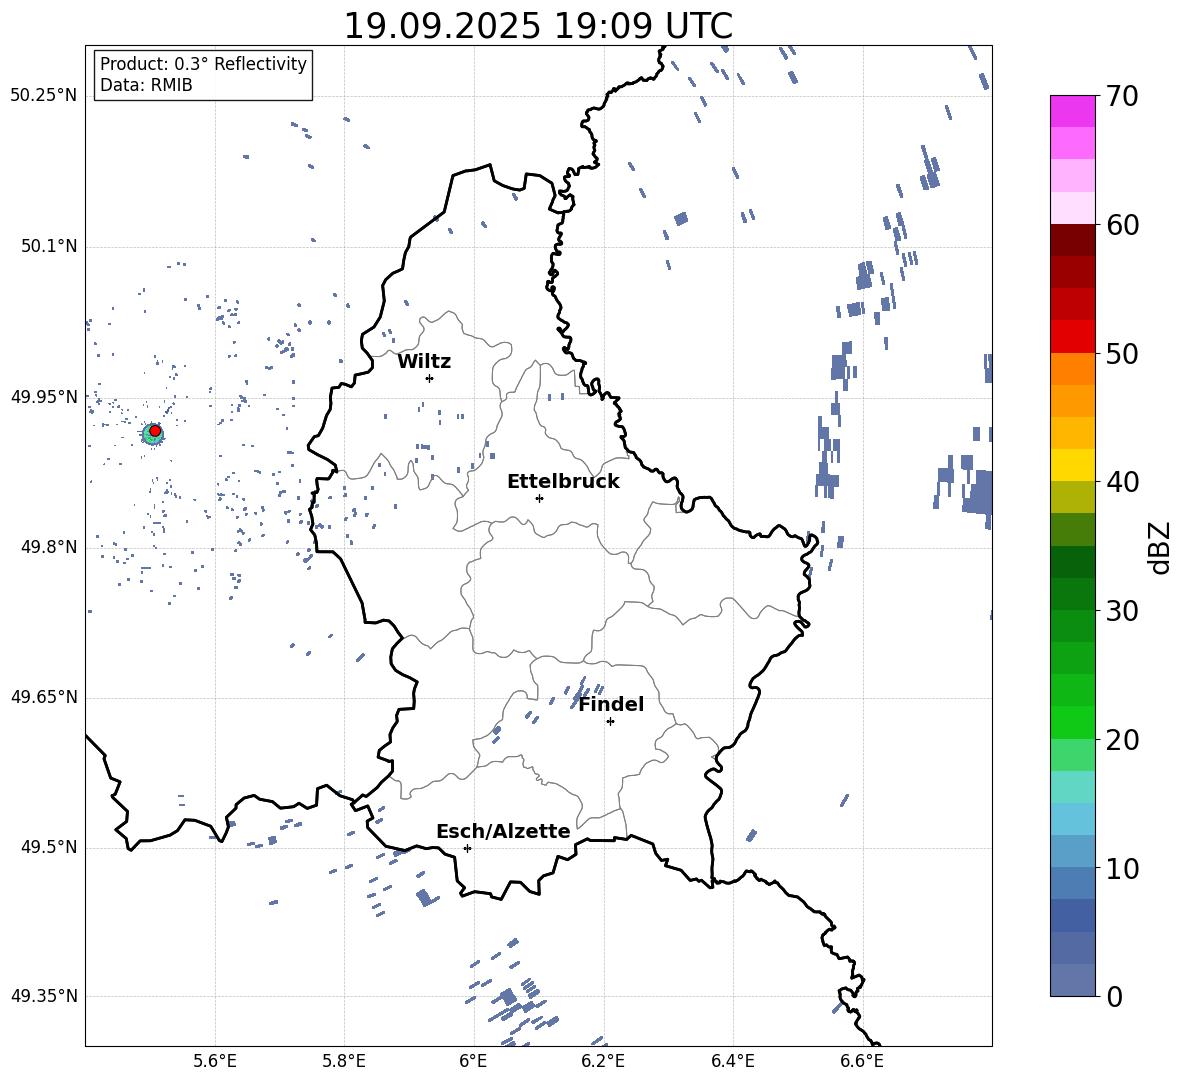
Task: Click the 5.8°E longitude label
Action: 344,1061
